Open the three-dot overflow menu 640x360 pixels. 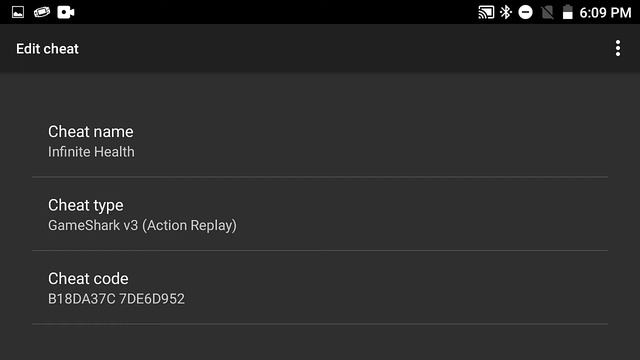[x=618, y=48]
